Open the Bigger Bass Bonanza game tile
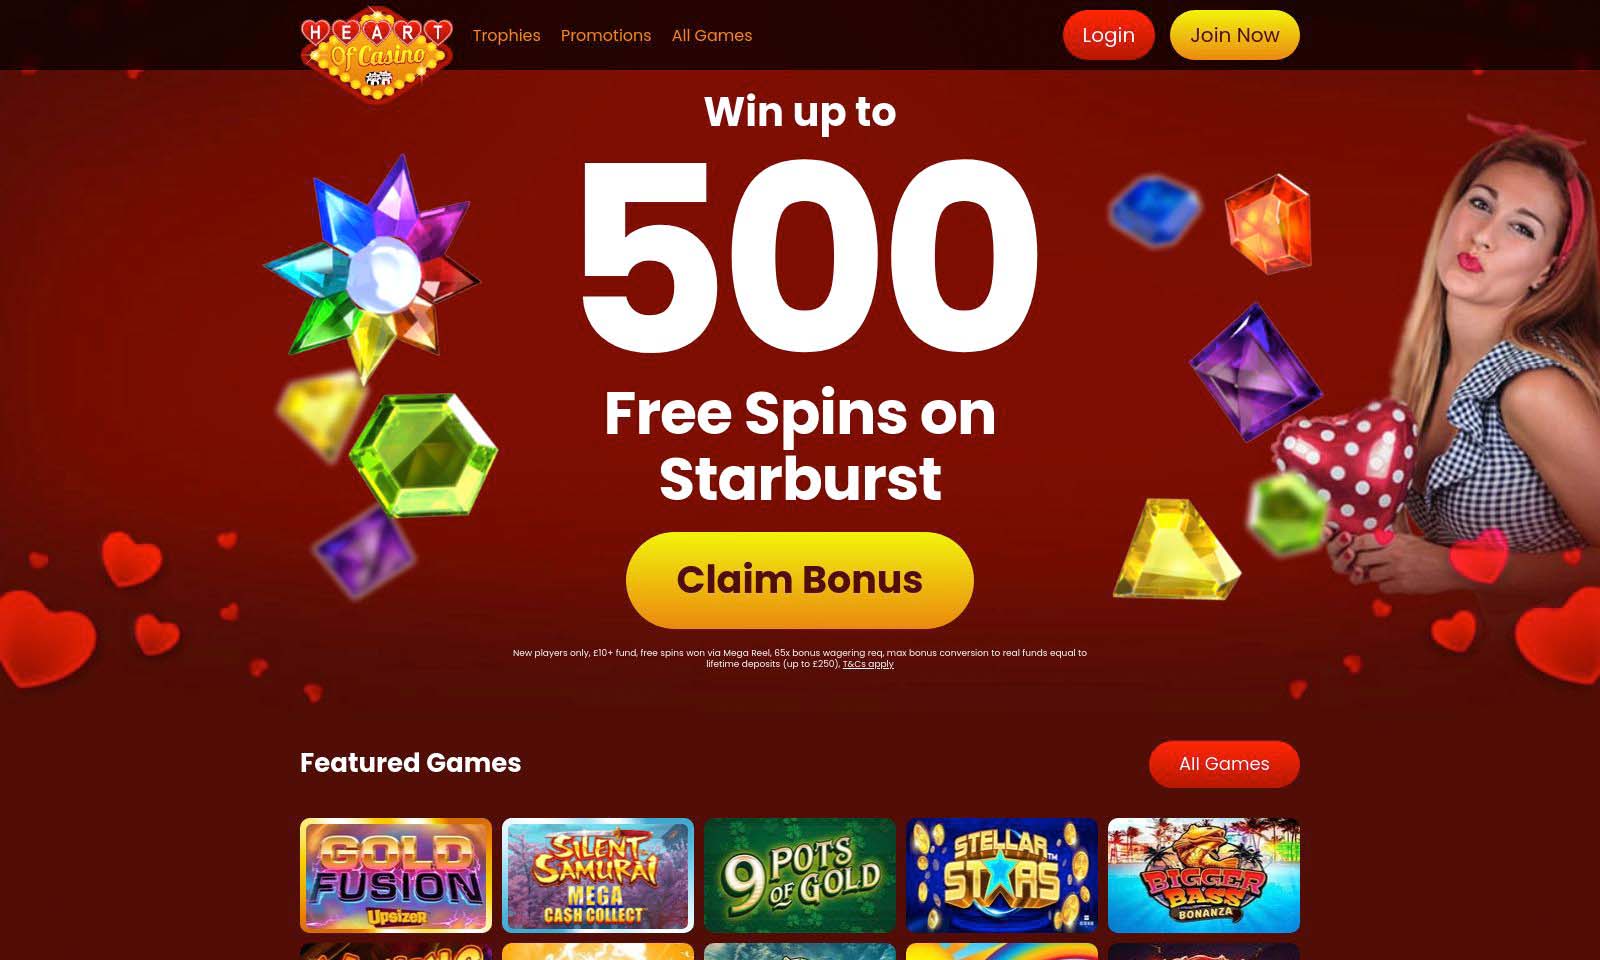This screenshot has height=960, width=1600. click(1204, 875)
